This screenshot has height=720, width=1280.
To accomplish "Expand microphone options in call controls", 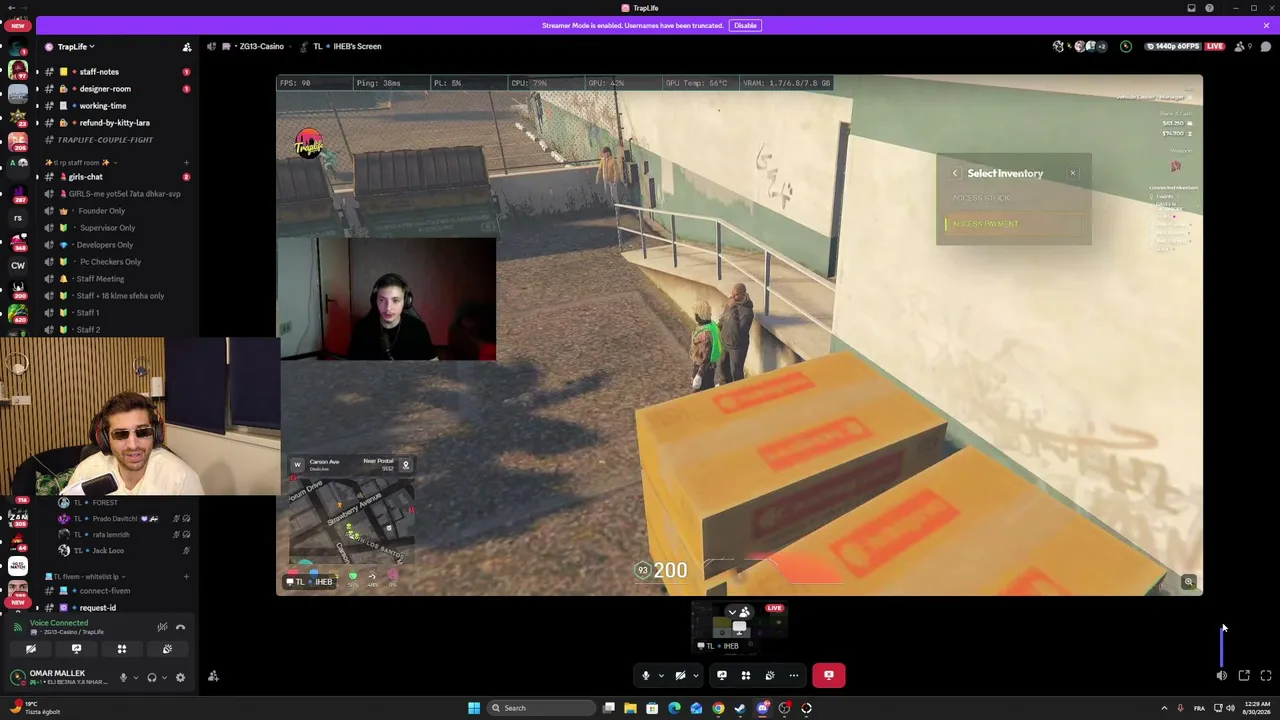I will (x=661, y=675).
